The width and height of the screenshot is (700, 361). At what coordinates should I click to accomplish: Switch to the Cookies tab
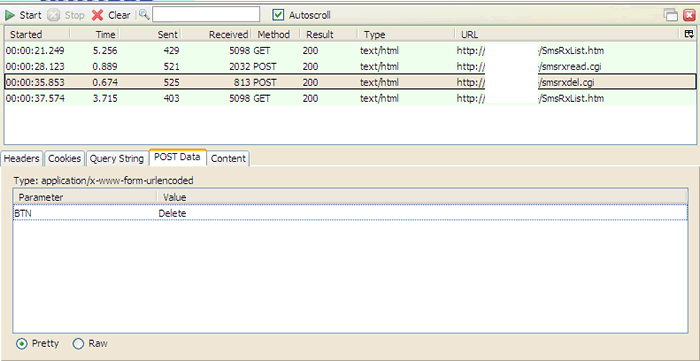click(x=65, y=158)
